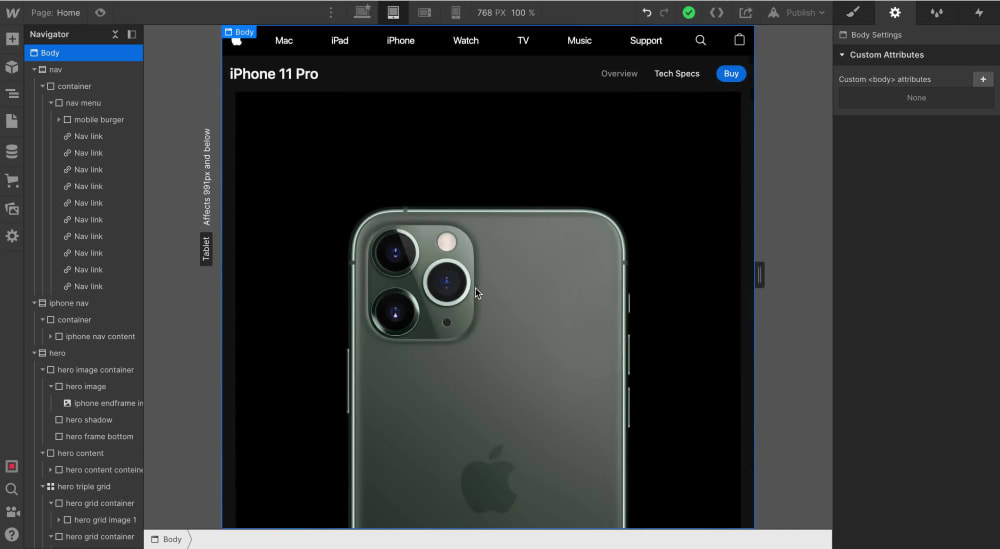
Task: Click Music link in page nav
Action: 580,40
